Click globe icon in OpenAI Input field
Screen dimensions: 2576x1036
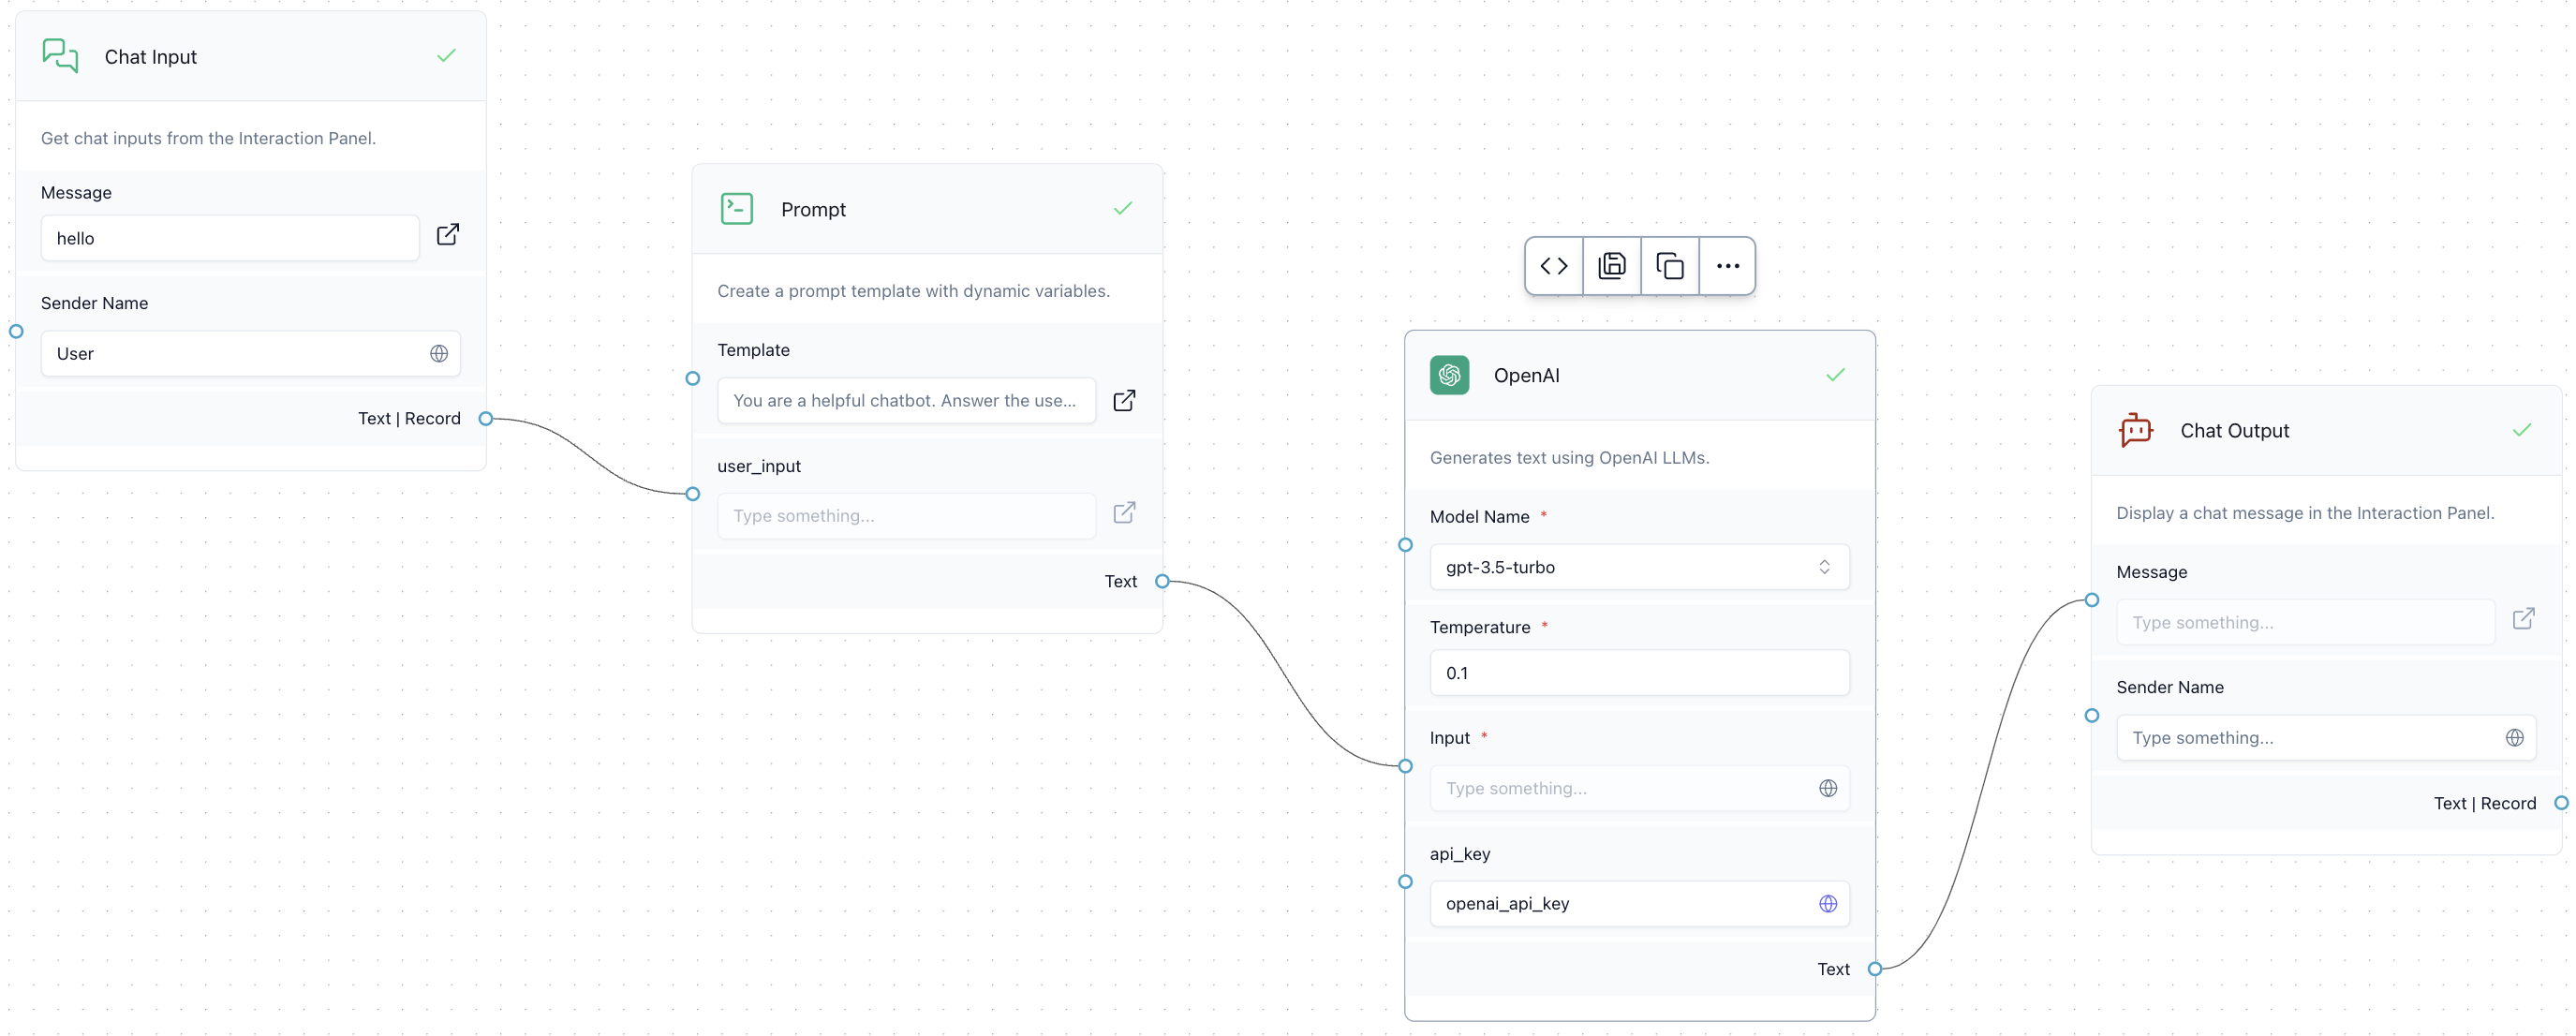pos(1828,788)
